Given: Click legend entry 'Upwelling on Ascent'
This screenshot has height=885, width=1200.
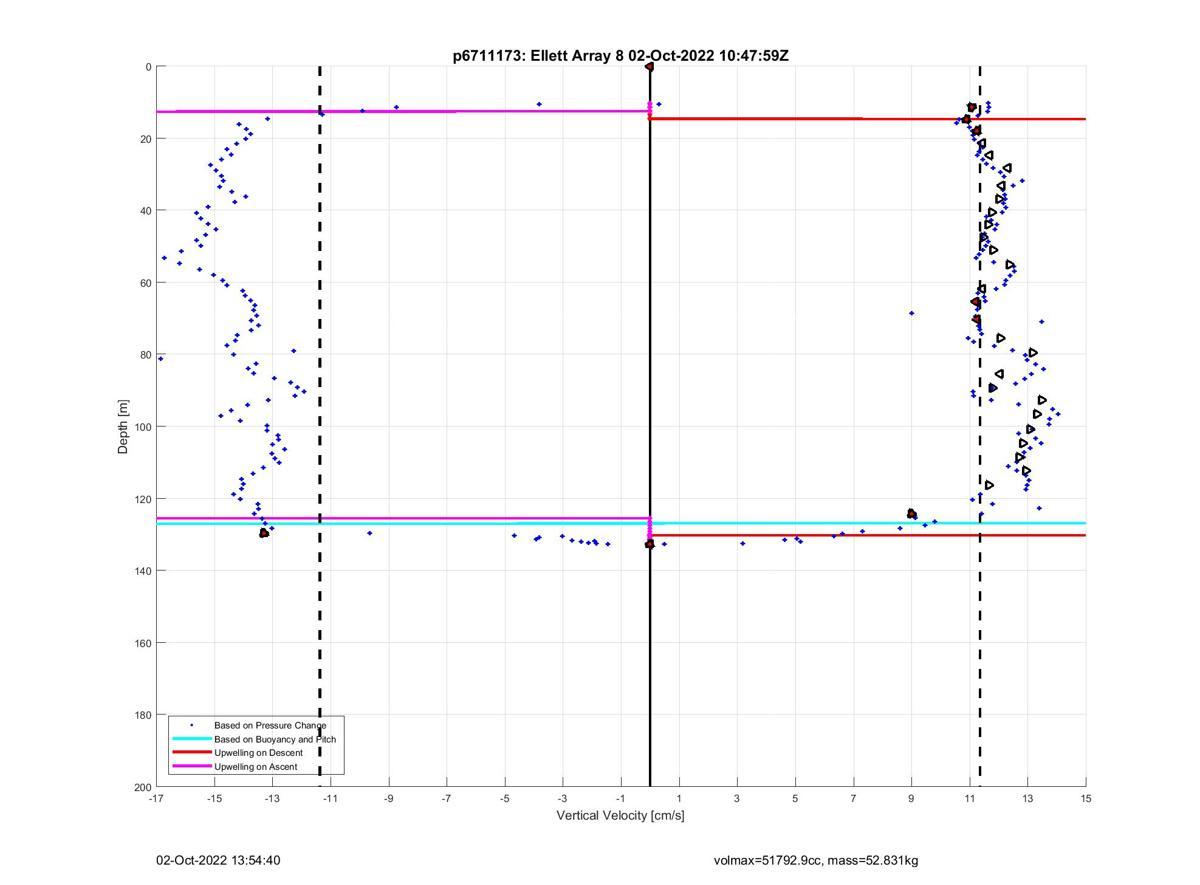Looking at the screenshot, I should click(258, 766).
